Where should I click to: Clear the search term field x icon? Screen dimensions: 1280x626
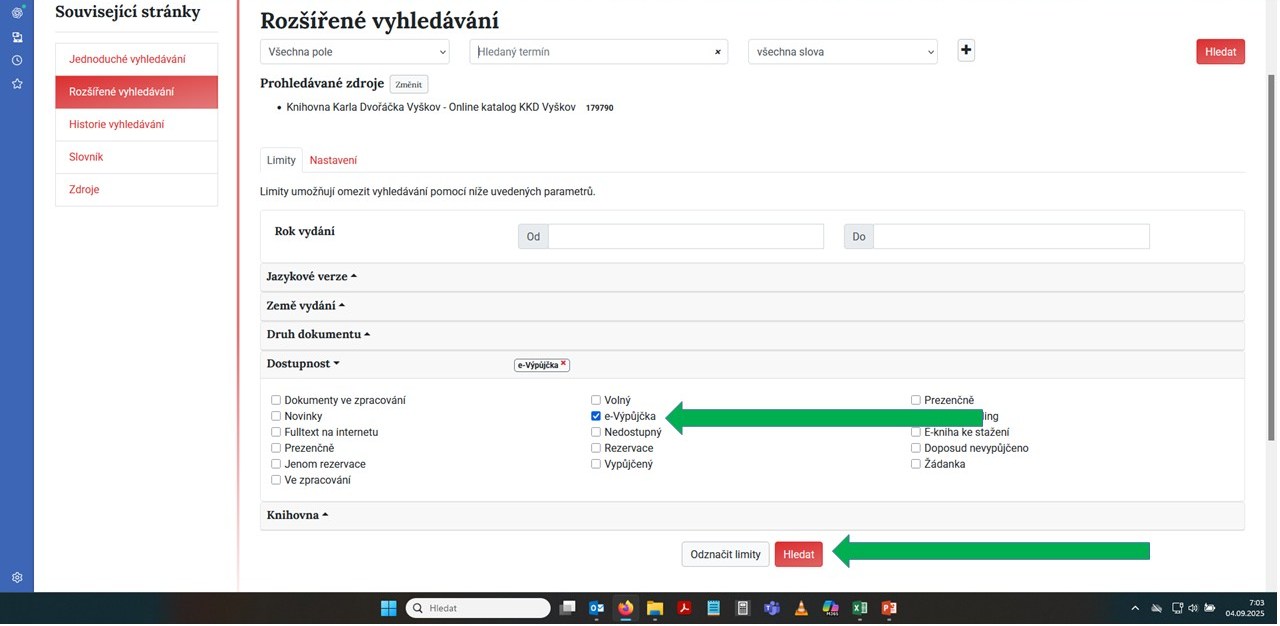click(x=717, y=52)
